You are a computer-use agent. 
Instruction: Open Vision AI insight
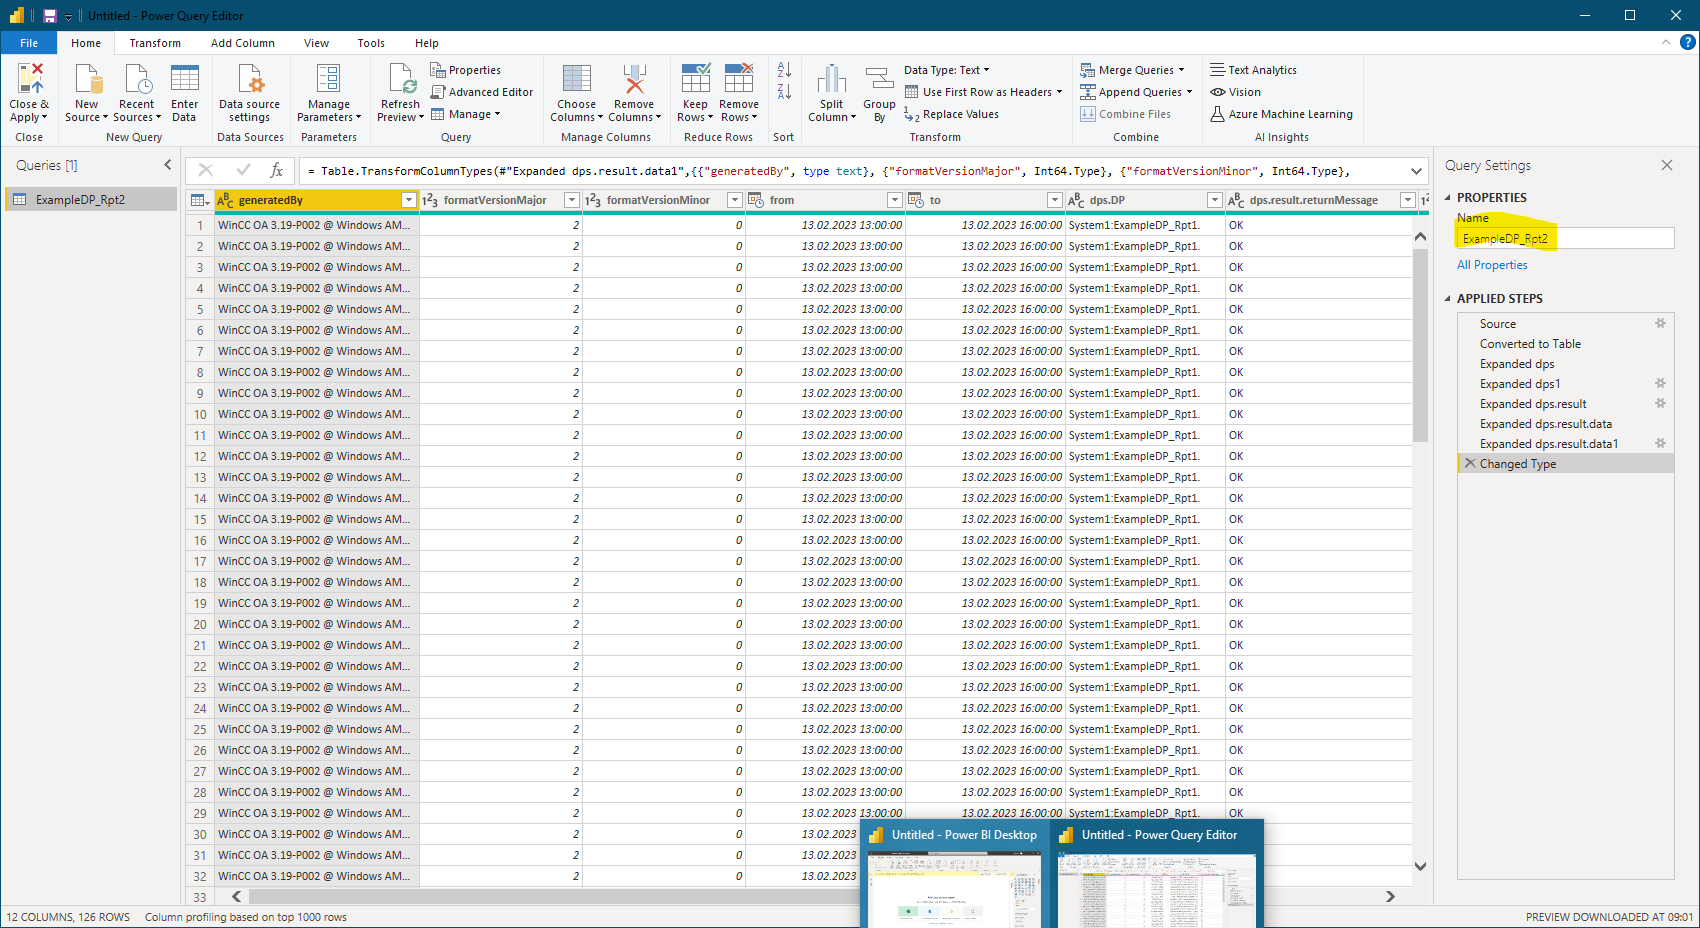(1236, 92)
